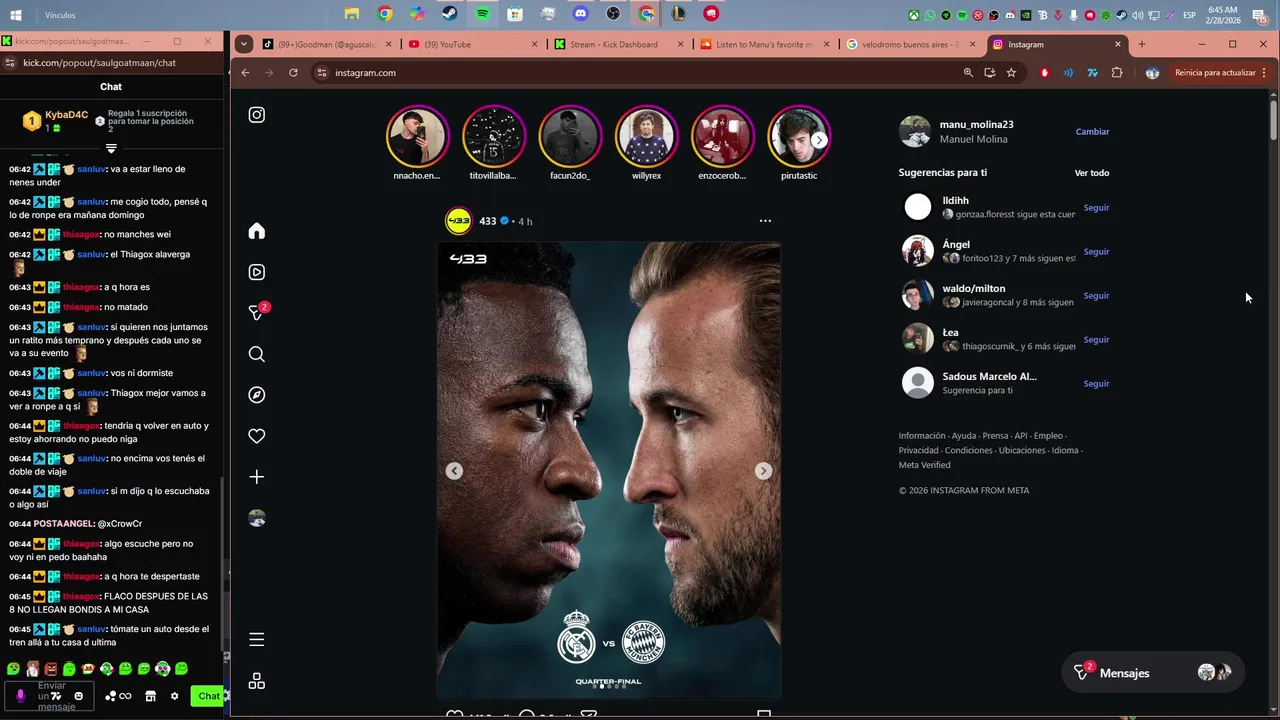The height and width of the screenshot is (720, 1280).
Task: Open Kick chat settings gear
Action: (x=174, y=696)
